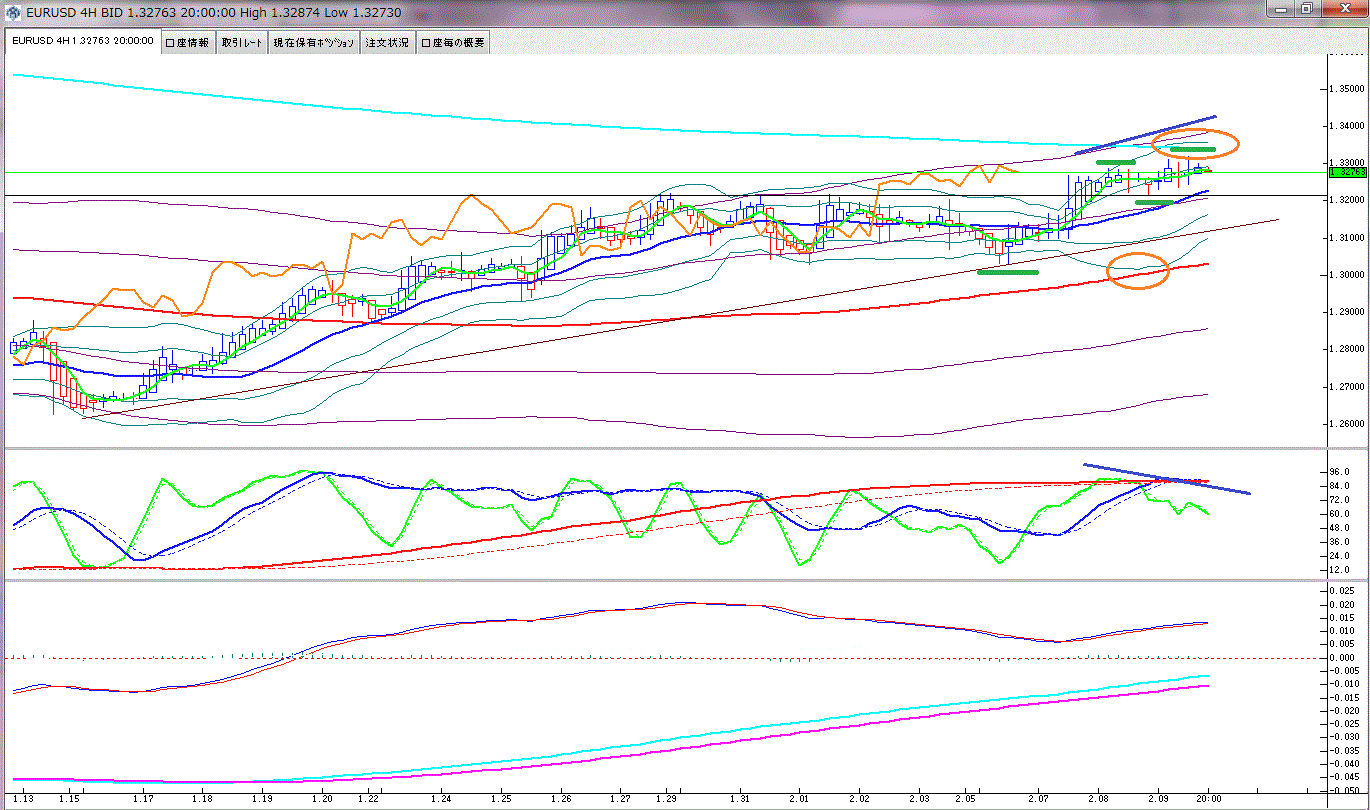Click the 1.35000 price axis label

coord(1345,88)
